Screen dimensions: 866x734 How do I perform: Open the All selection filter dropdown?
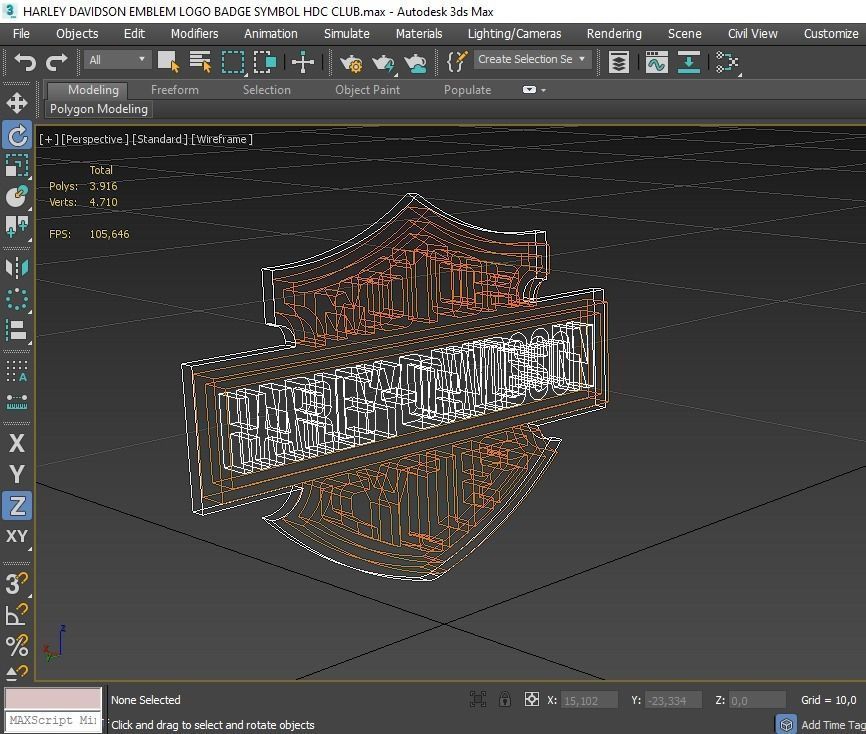117,60
